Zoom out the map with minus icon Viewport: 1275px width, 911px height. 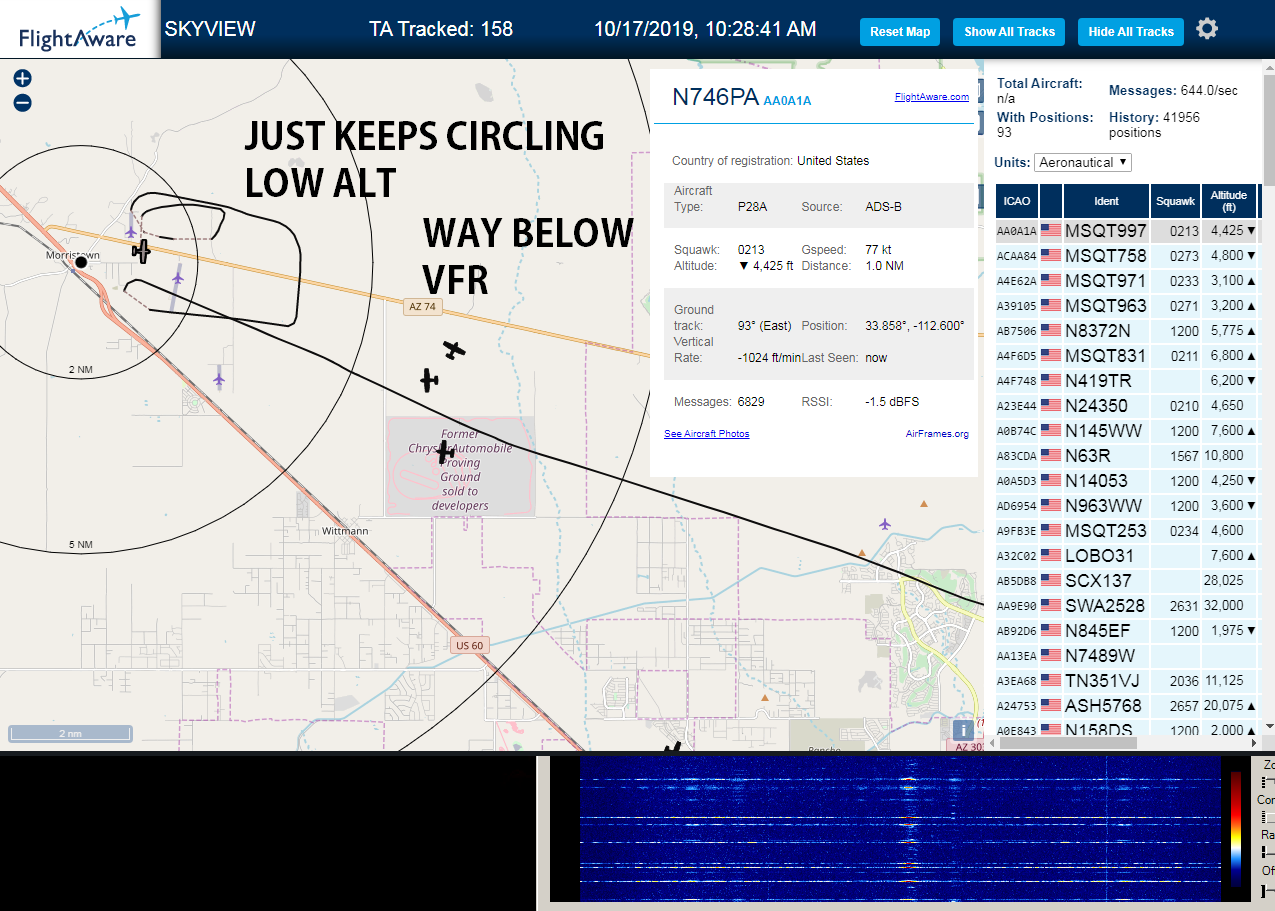coord(22,102)
